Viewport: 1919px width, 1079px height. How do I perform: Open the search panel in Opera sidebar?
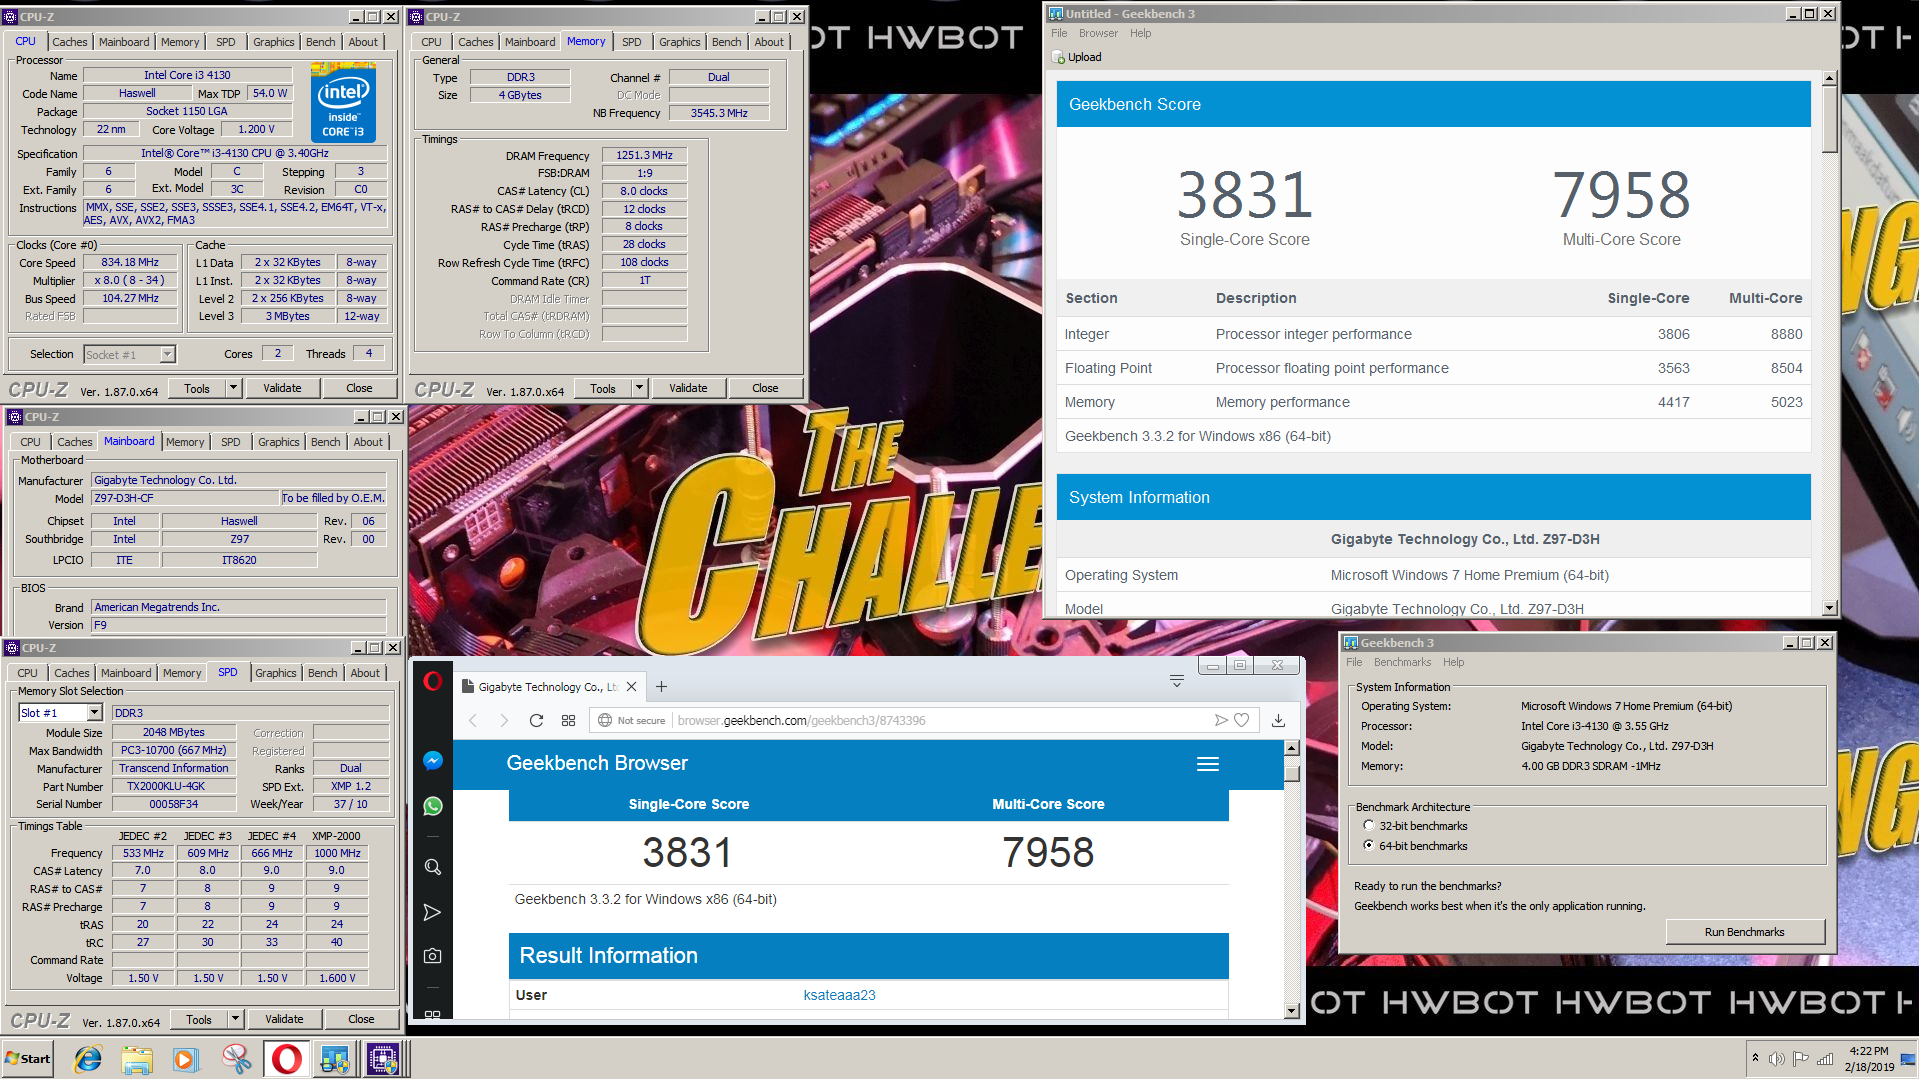pyautogui.click(x=433, y=867)
